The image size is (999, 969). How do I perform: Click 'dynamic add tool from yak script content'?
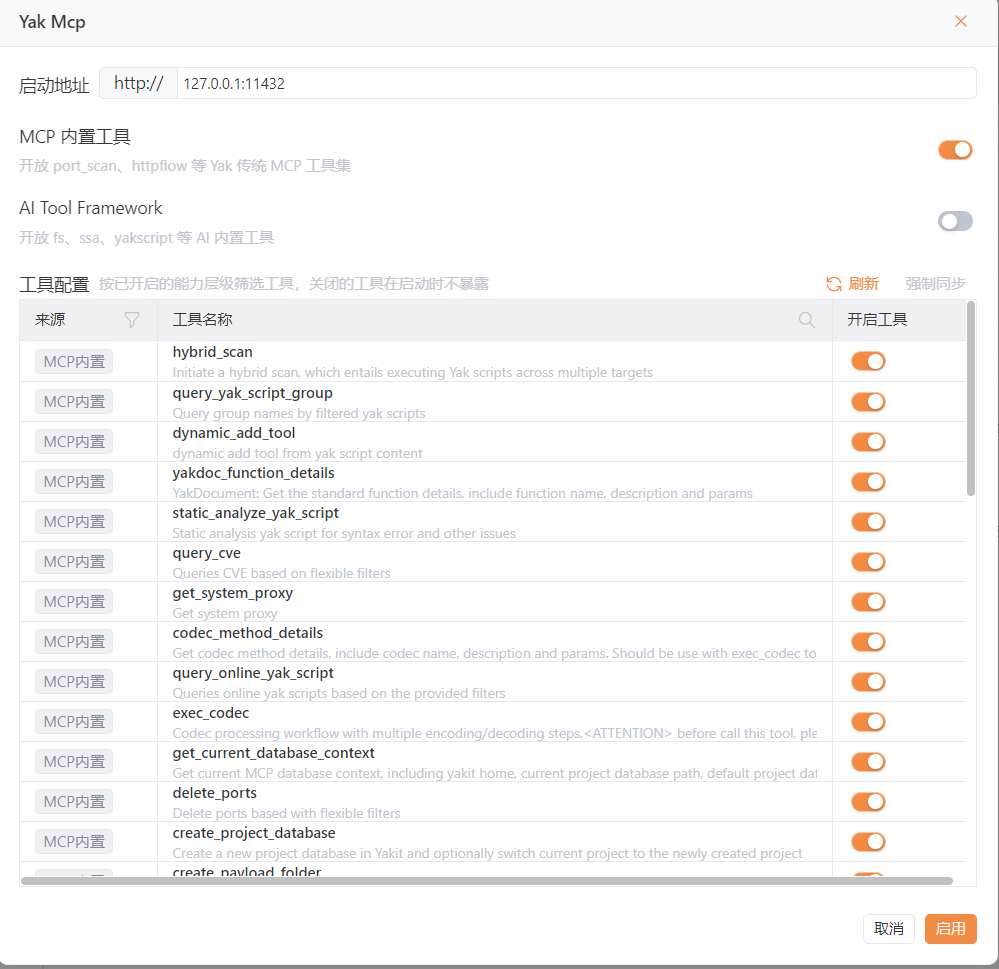pos(297,454)
